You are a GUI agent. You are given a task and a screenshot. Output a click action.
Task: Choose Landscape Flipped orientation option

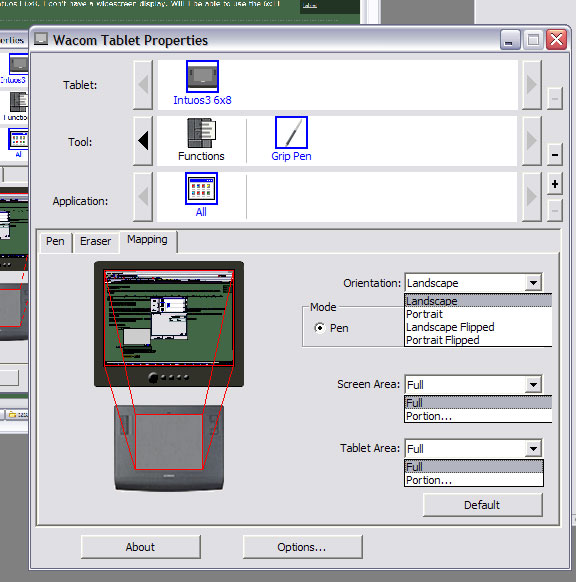pos(478,327)
